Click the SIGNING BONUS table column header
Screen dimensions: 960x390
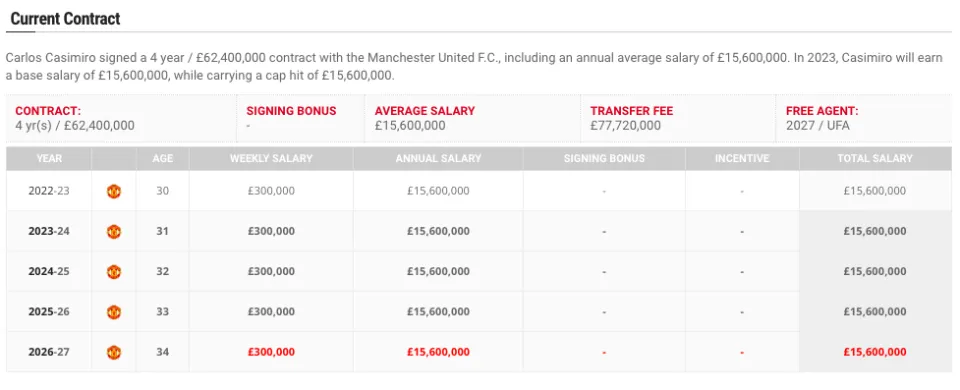(604, 159)
